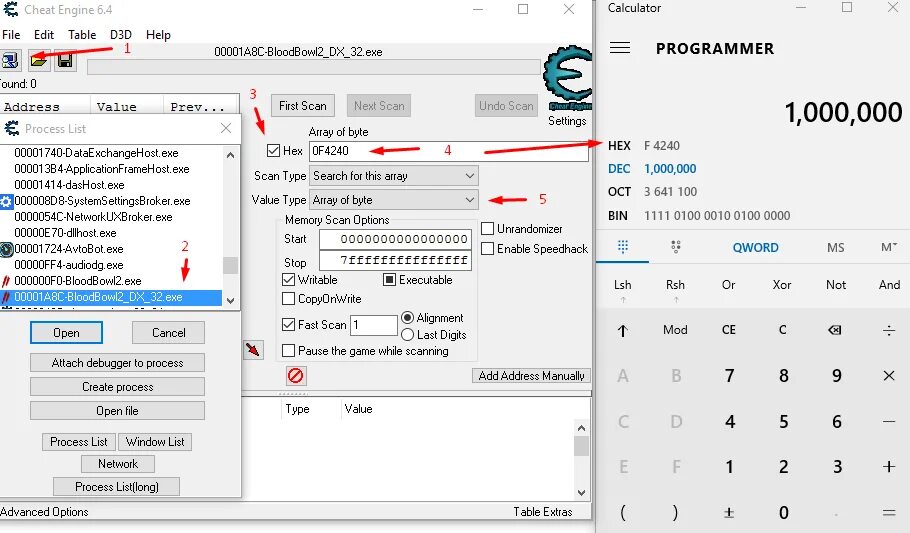Close the Process List dialog

(226, 128)
